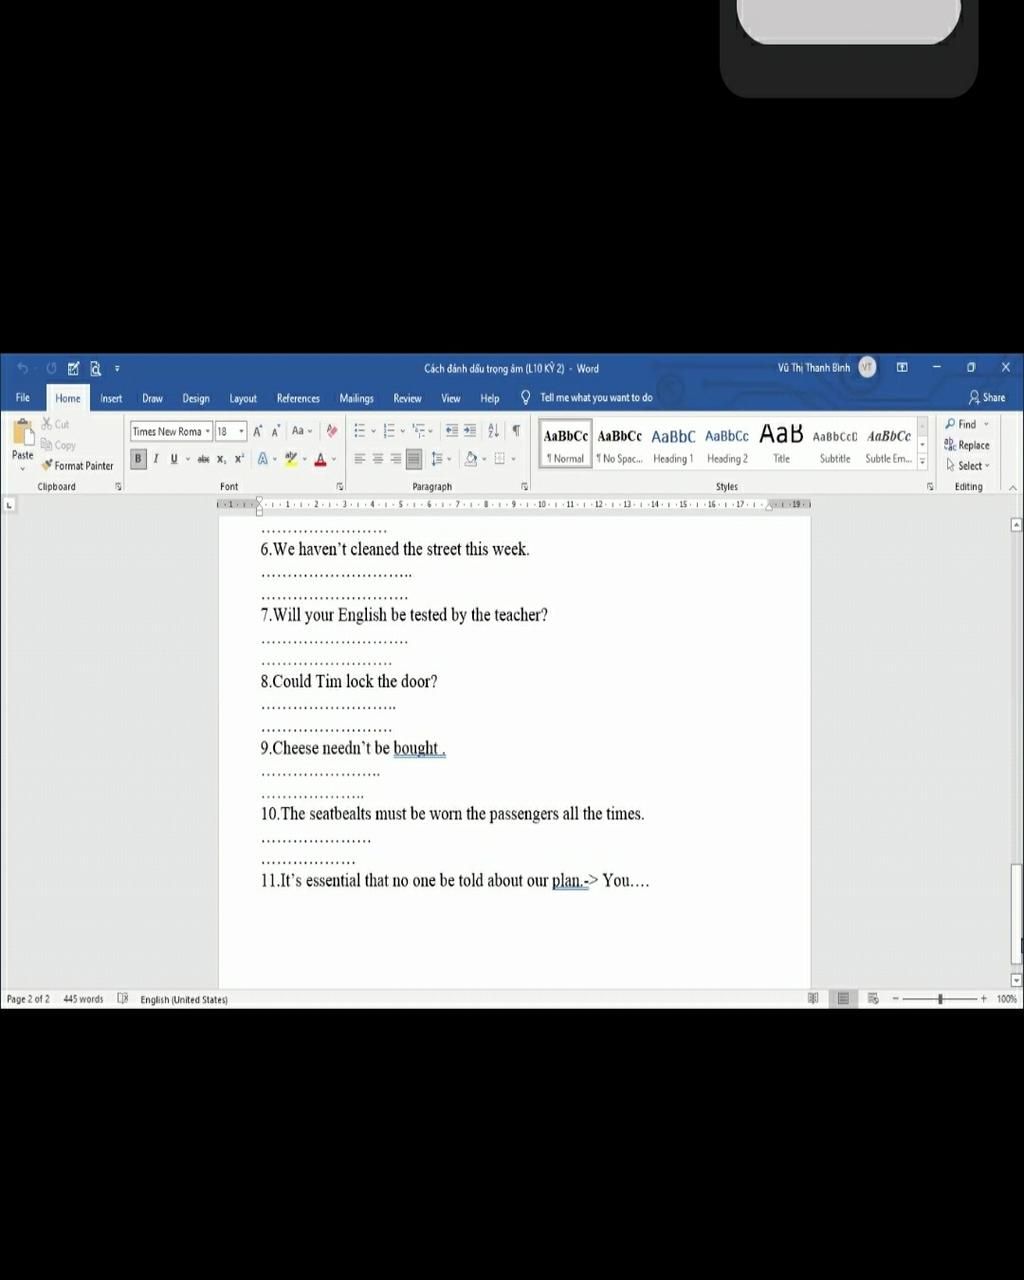Expand the Styles gallery More button
This screenshot has height=1280, width=1024.
tap(922, 463)
